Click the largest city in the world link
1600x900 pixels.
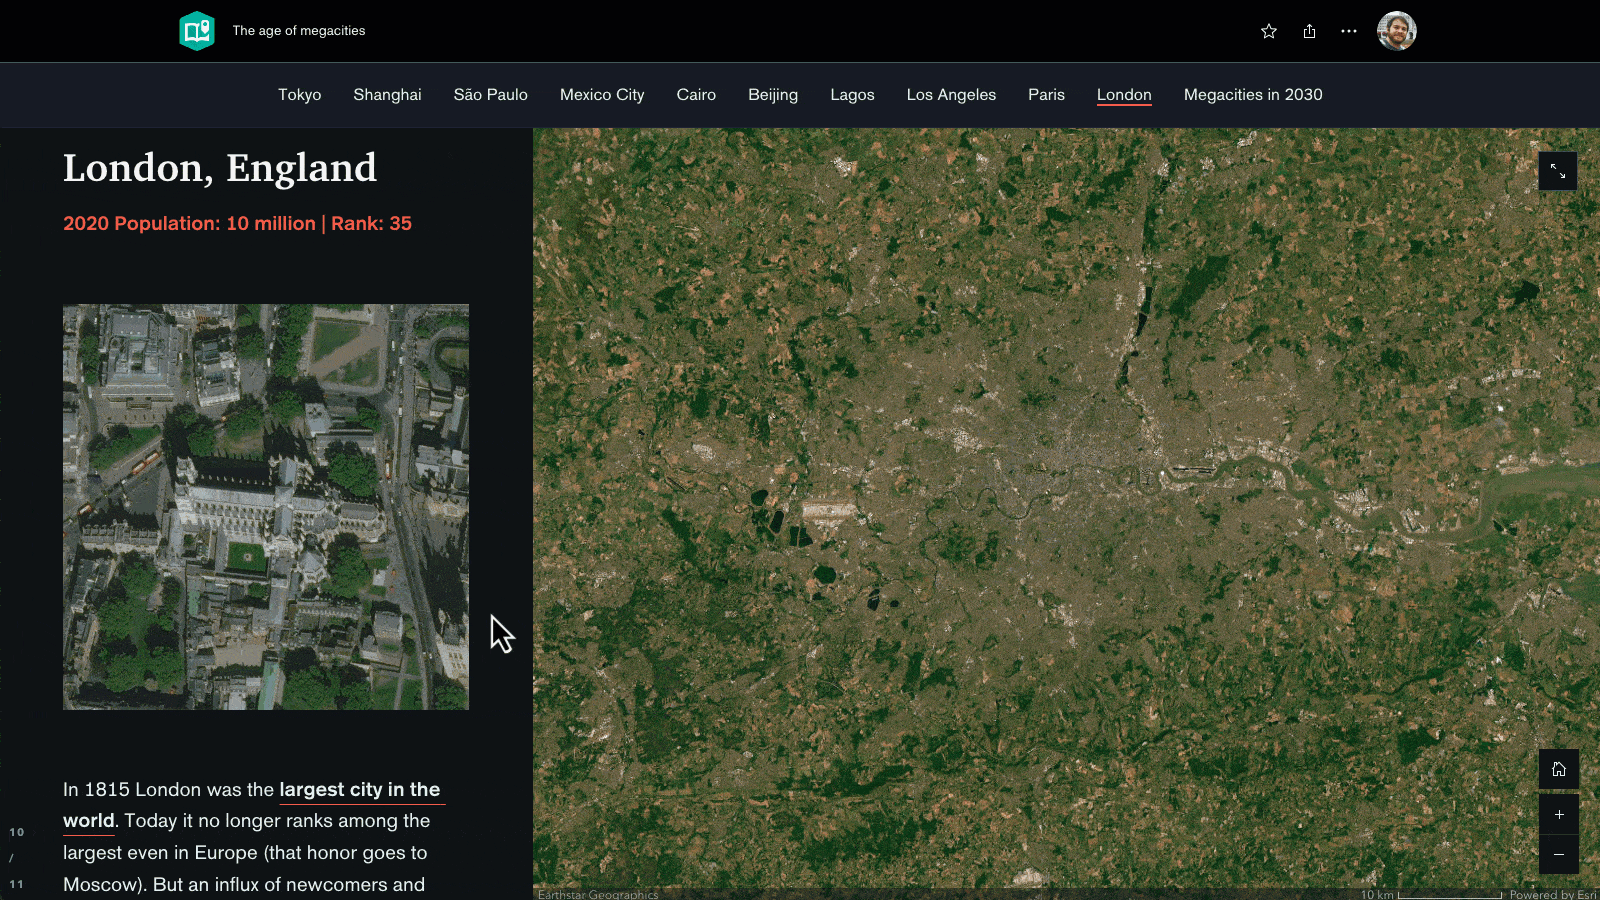(x=362, y=789)
